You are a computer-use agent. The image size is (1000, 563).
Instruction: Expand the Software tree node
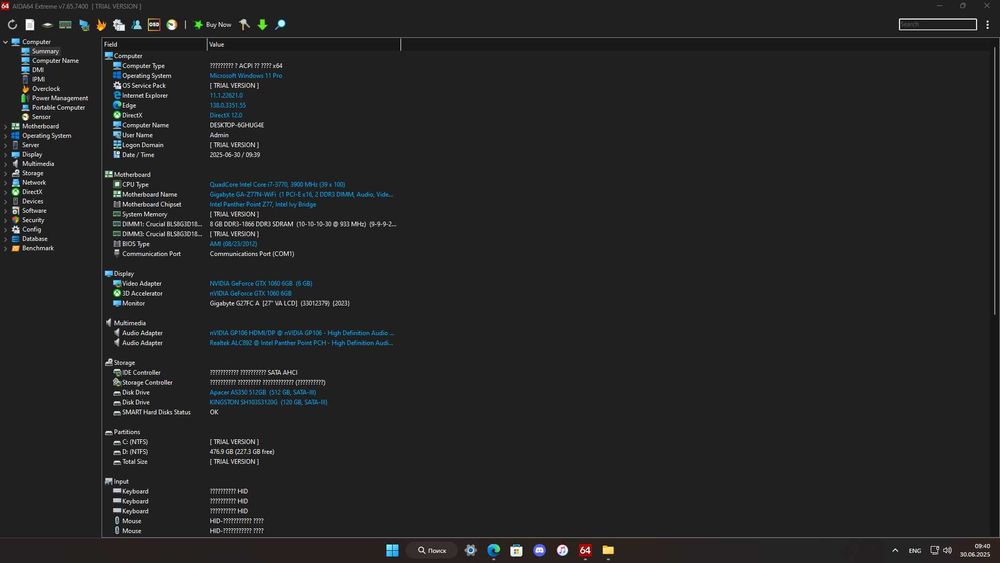click(6, 210)
